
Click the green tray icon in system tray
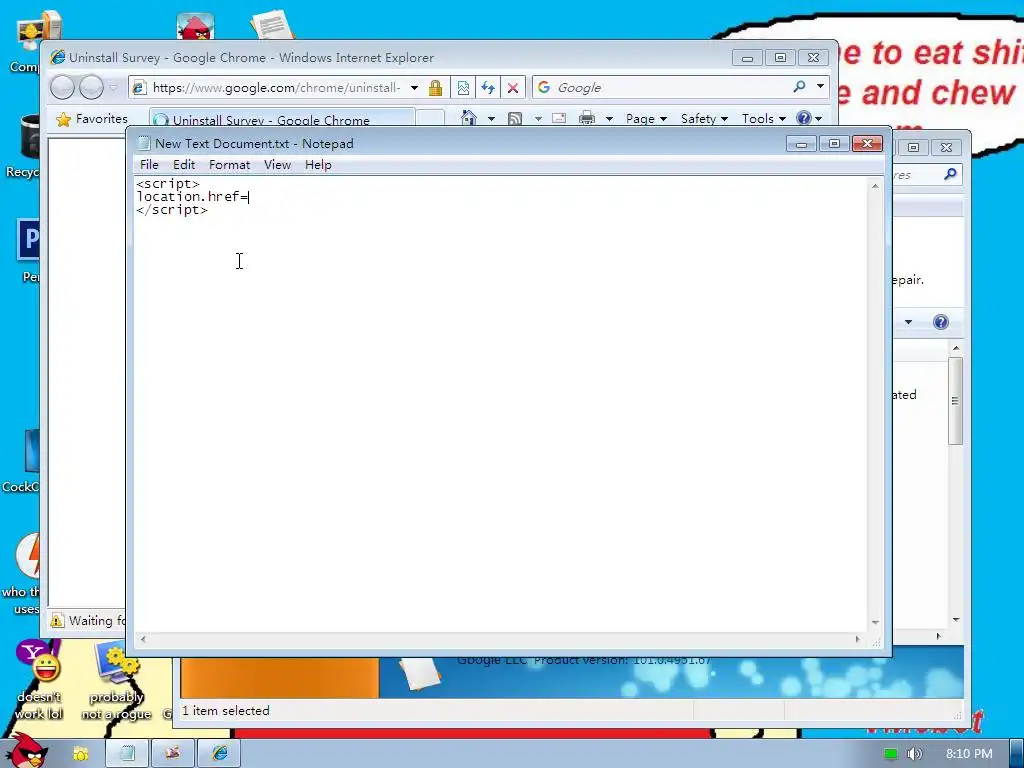coord(891,754)
